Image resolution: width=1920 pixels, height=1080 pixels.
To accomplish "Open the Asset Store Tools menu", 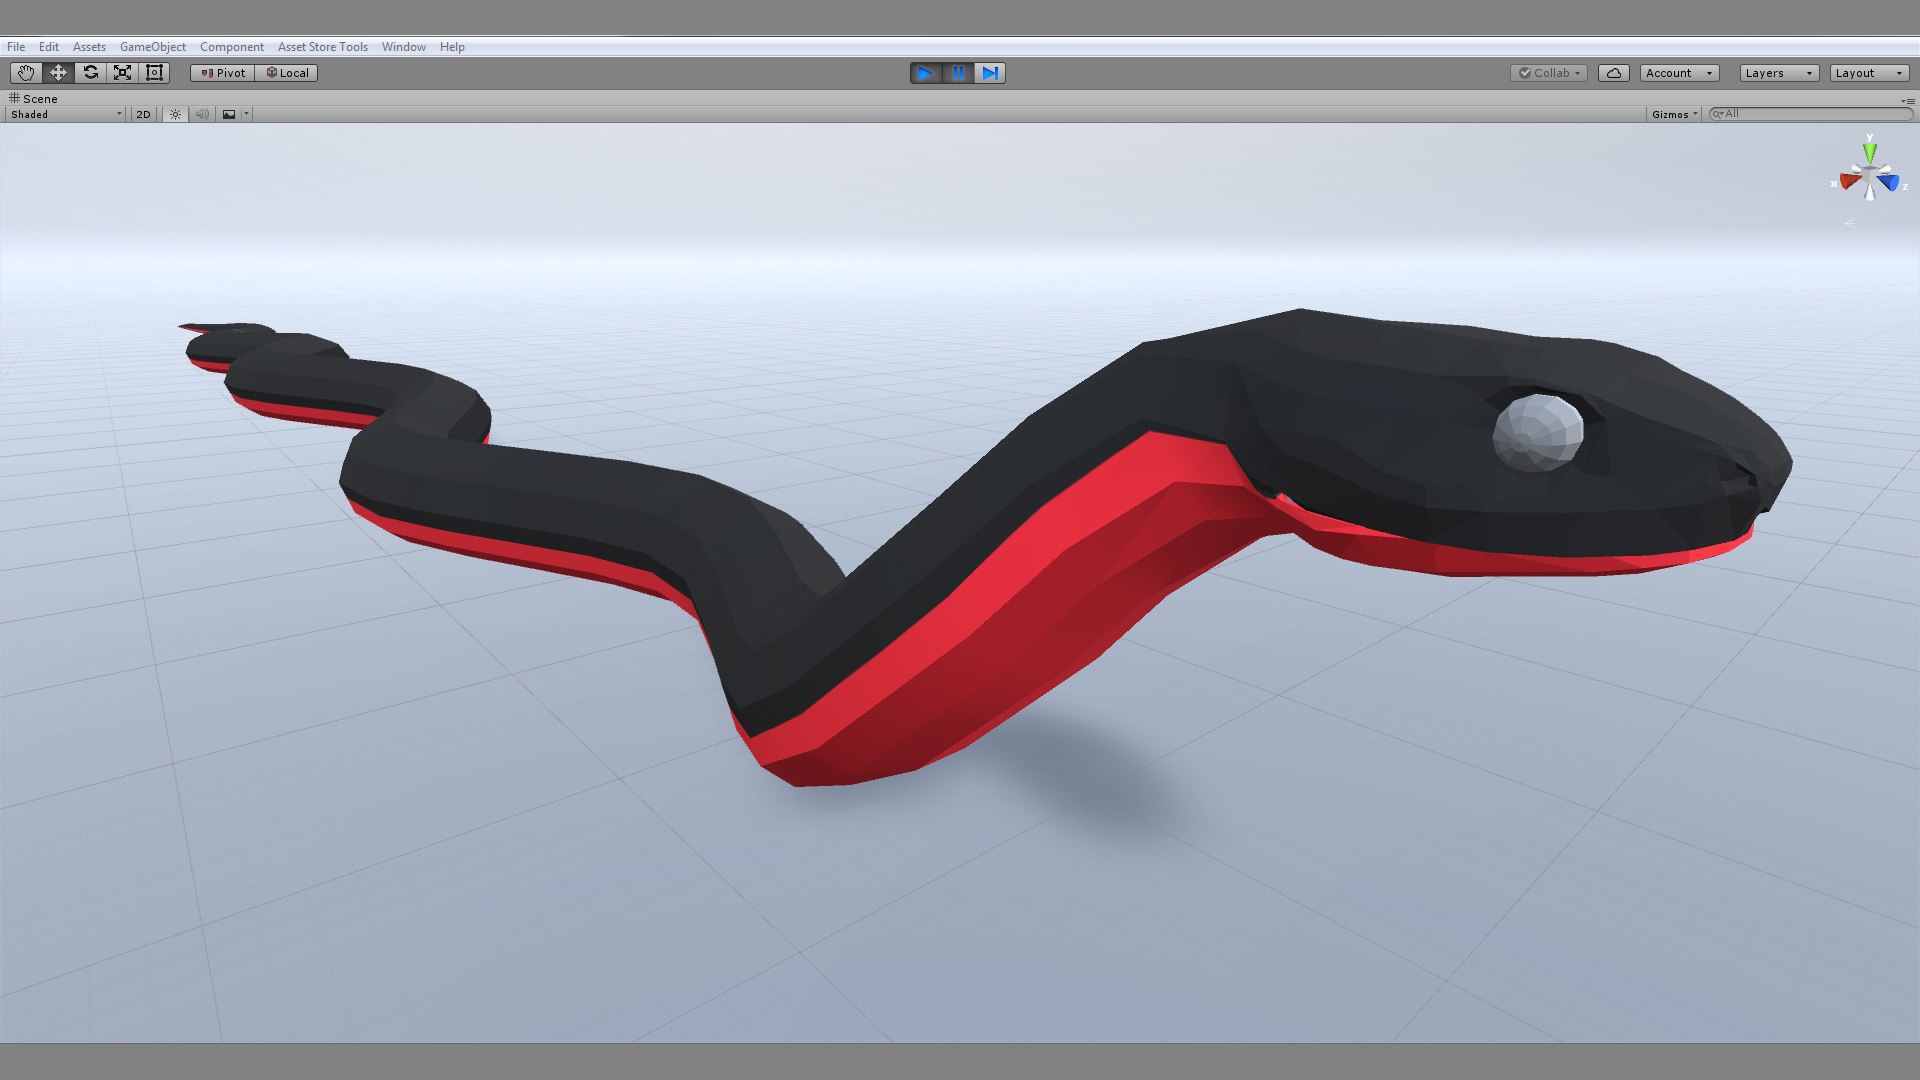I will (x=323, y=47).
